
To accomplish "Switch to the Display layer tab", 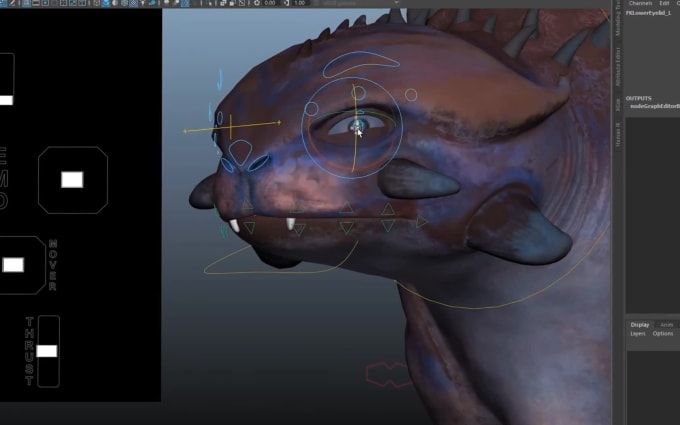I will 640,325.
